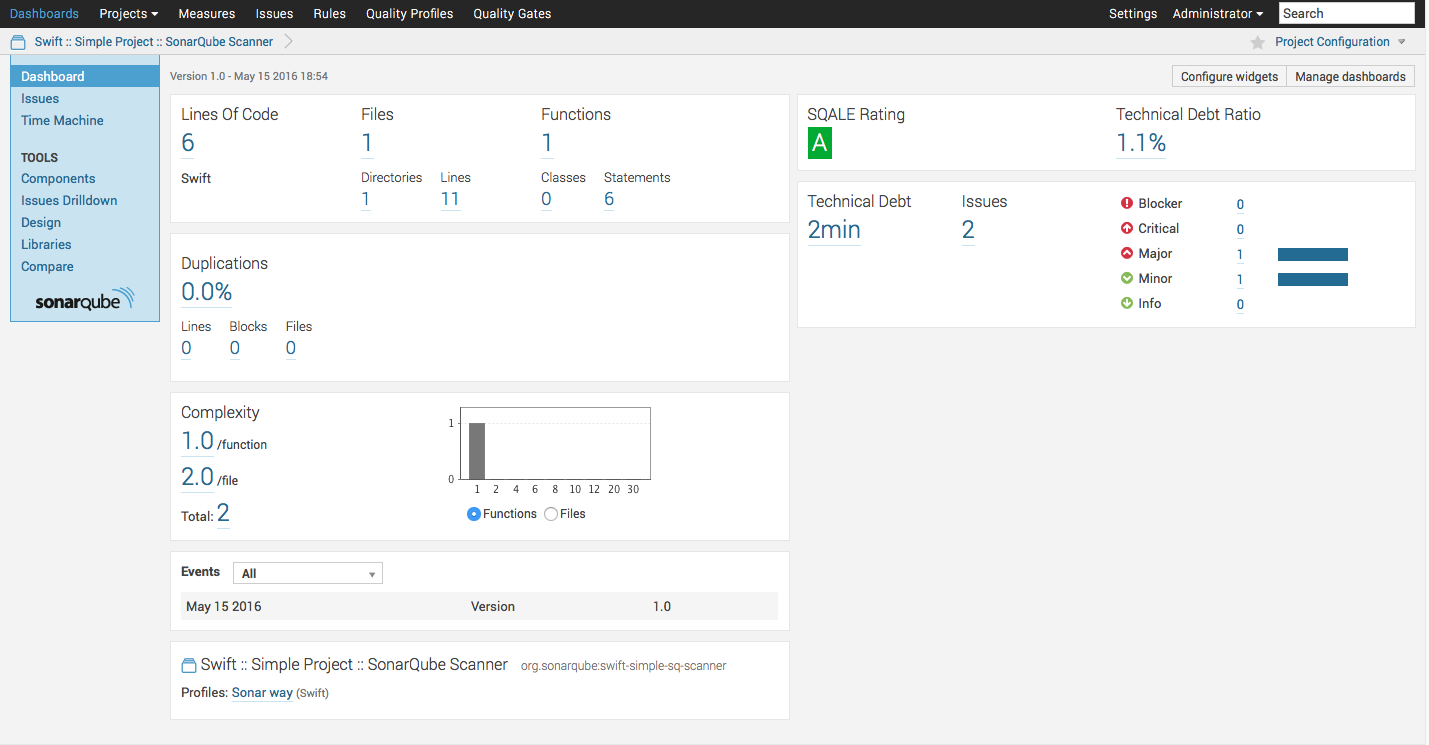Open the Dashboards menu
The image size is (1429, 745).
coord(44,14)
